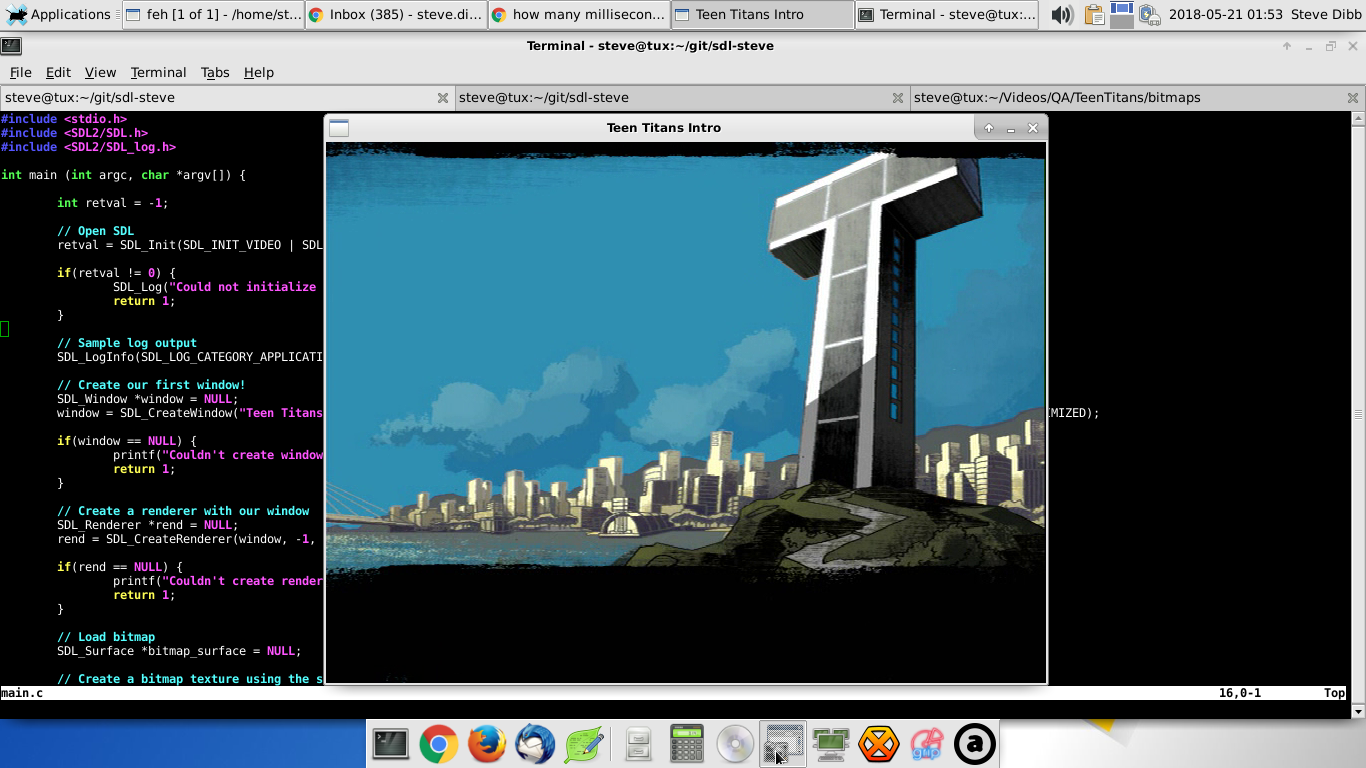Switch to 'how many millisecon...' Chrome window
Image resolution: width=1366 pixels, height=768 pixels.
(x=579, y=14)
